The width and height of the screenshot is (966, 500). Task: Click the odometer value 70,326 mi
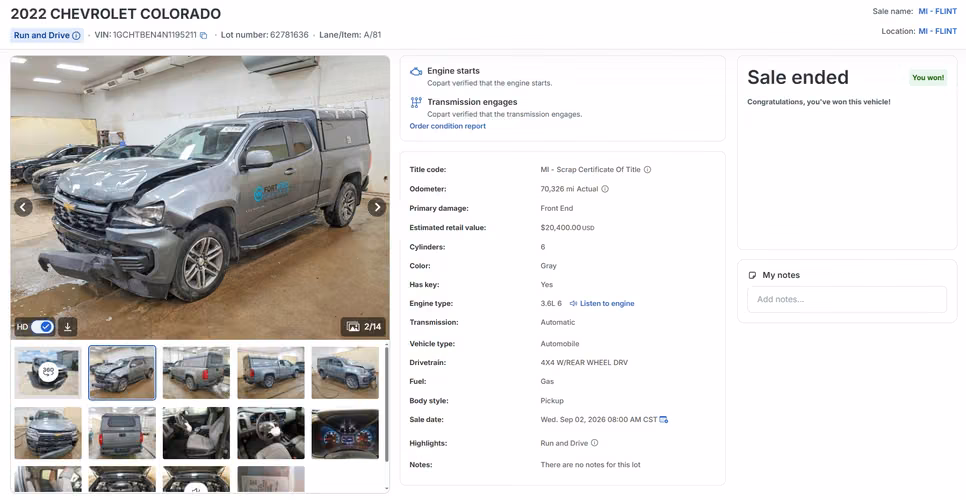pos(558,189)
